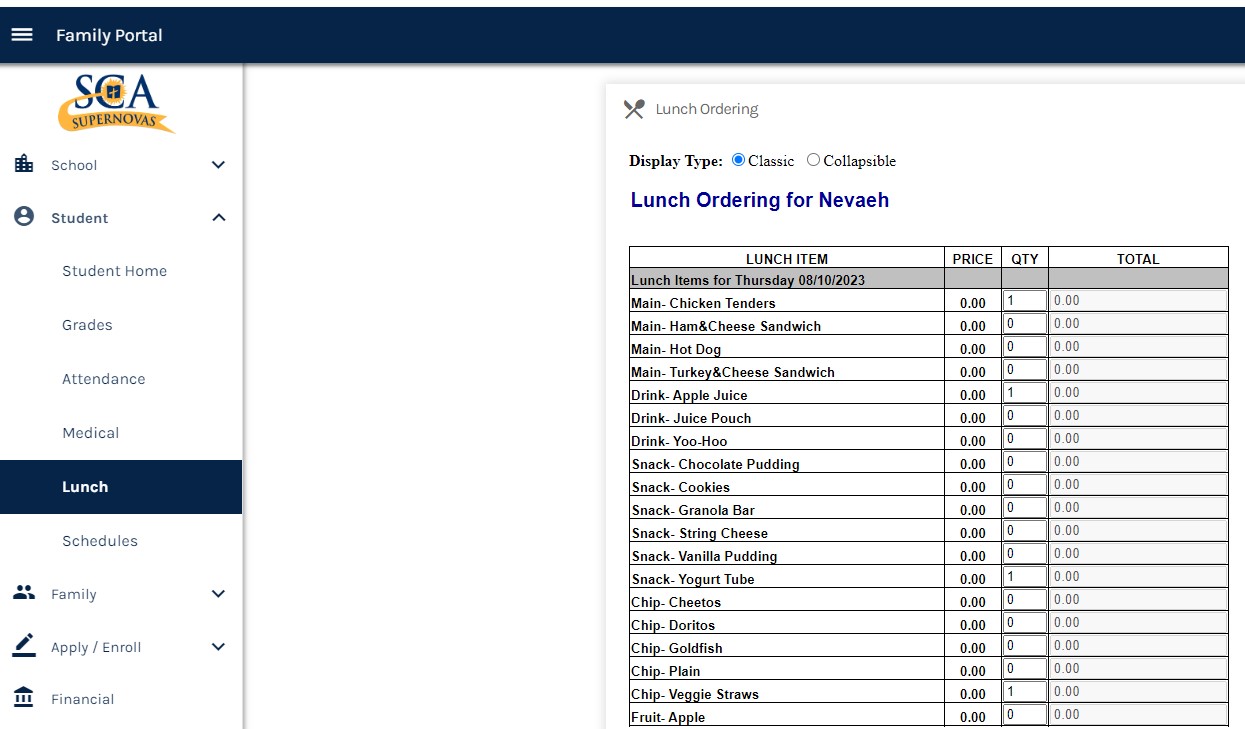Viewport: 1245px width, 729px height.
Task: Select the Collapsible display type
Action: coord(813,160)
